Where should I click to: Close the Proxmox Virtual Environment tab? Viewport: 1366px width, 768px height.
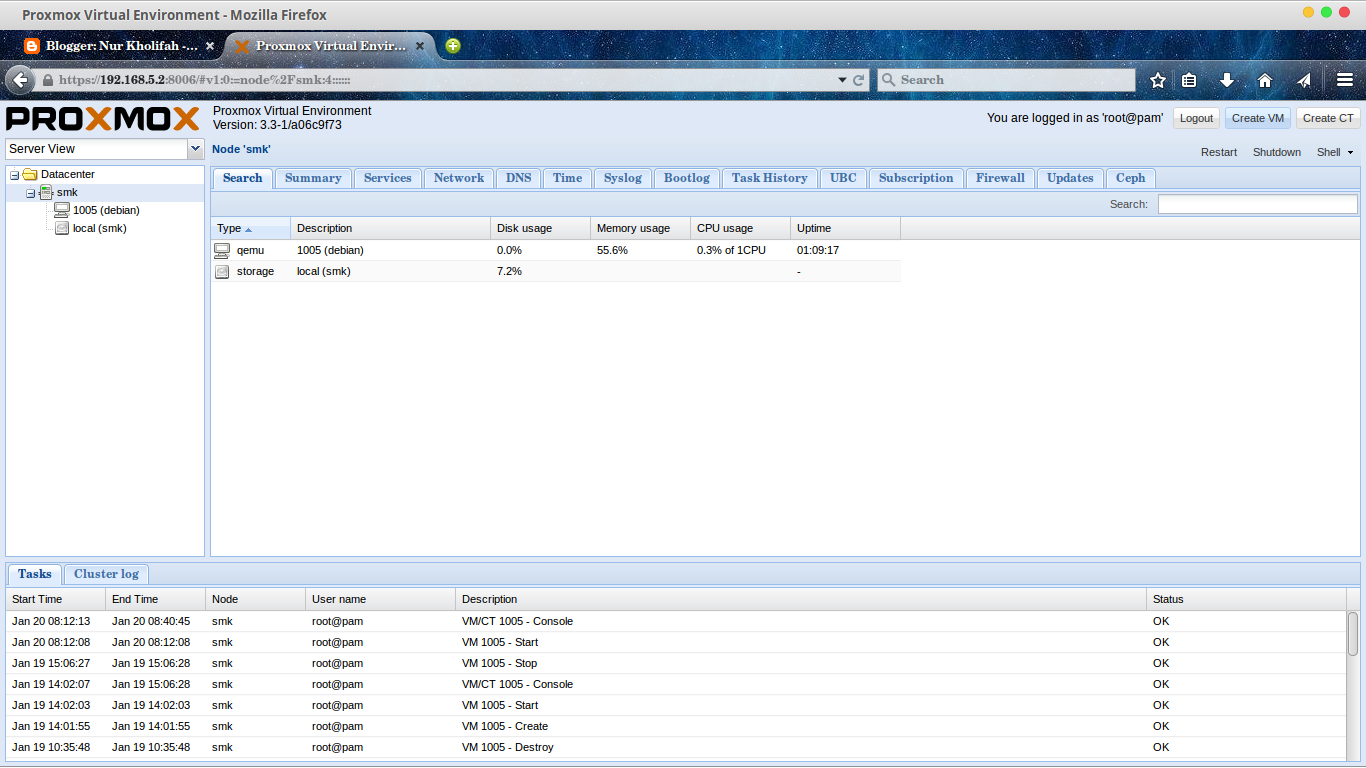tap(420, 46)
